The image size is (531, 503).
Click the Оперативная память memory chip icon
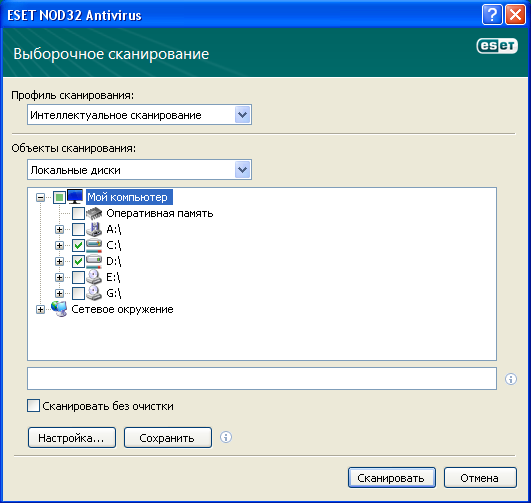[94, 213]
